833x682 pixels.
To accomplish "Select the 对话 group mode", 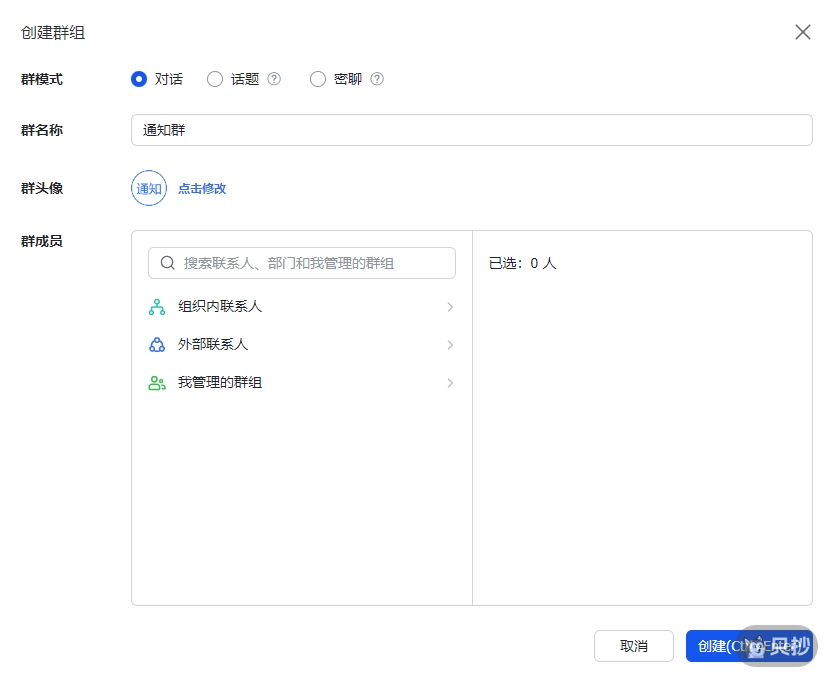I will (x=139, y=79).
